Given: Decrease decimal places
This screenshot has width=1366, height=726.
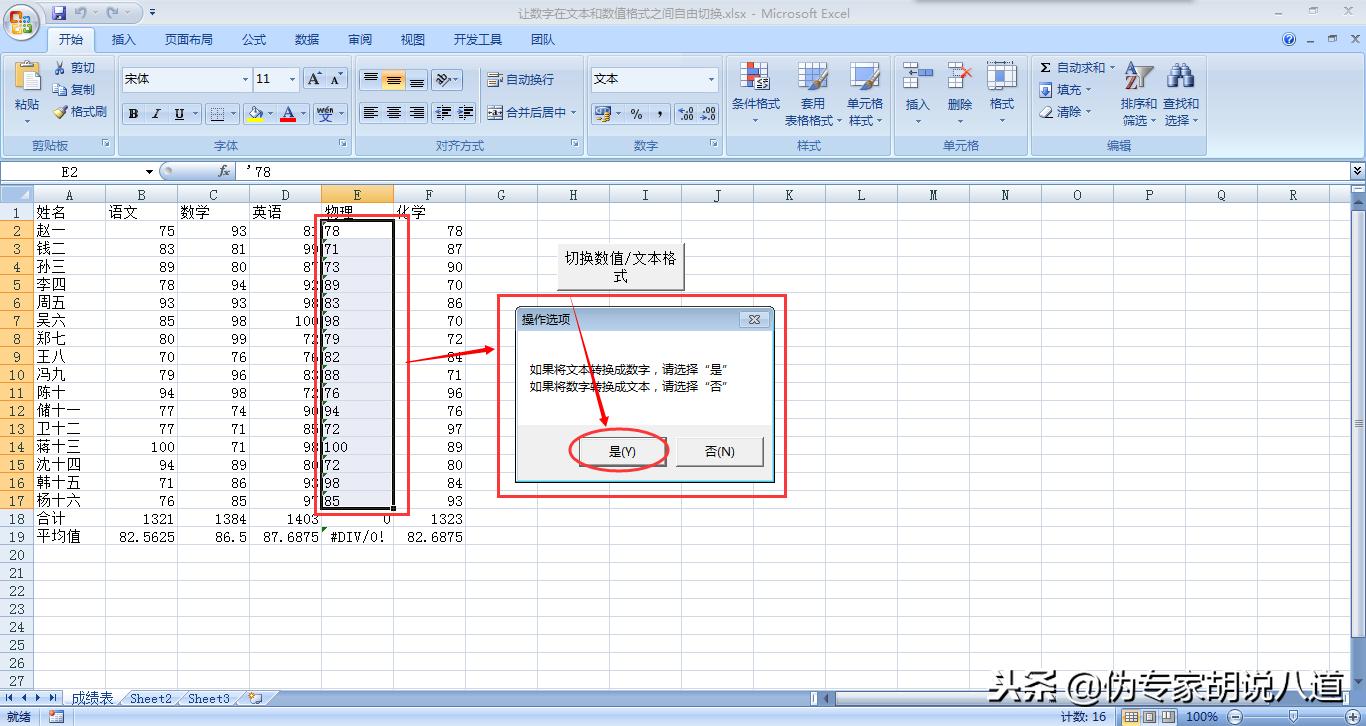Looking at the screenshot, I should tap(708, 114).
